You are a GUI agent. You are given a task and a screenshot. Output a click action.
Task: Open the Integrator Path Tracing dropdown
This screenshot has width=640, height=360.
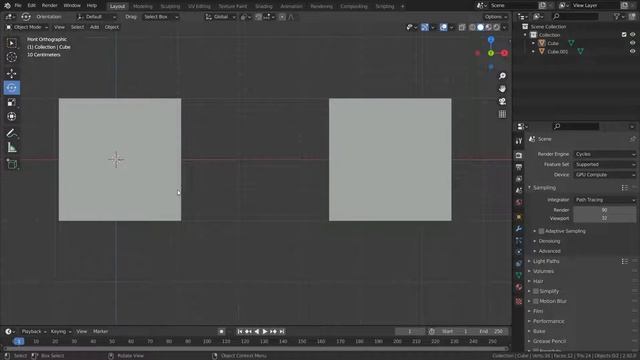tap(605, 200)
